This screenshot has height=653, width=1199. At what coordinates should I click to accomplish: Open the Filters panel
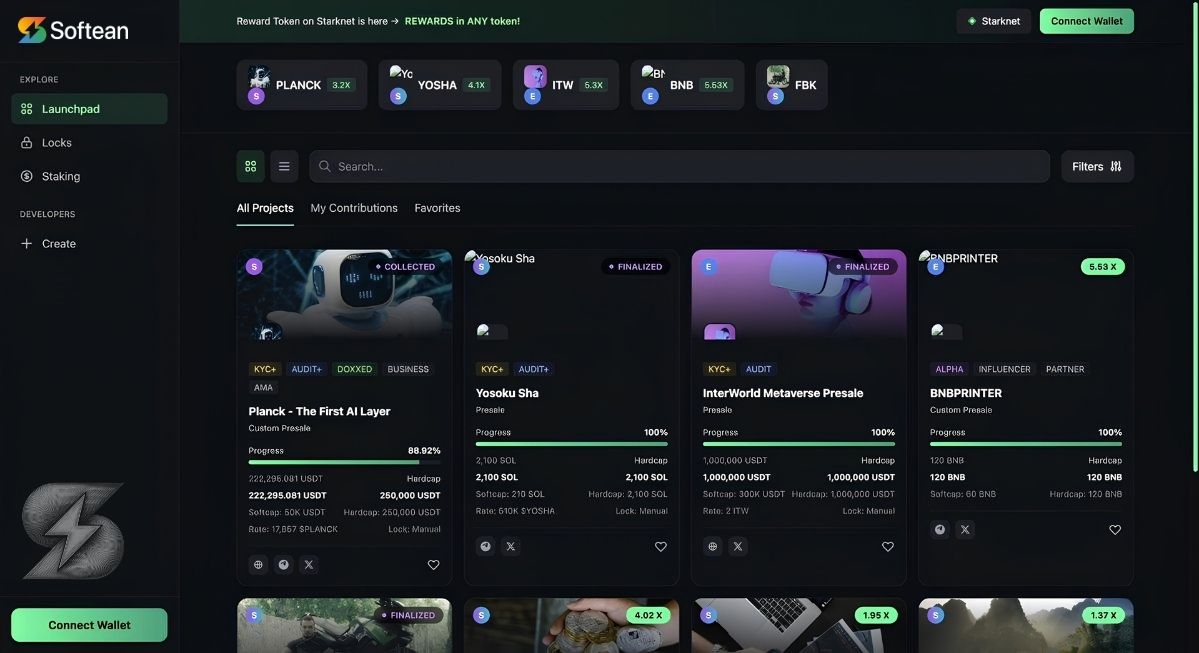pos(1097,166)
